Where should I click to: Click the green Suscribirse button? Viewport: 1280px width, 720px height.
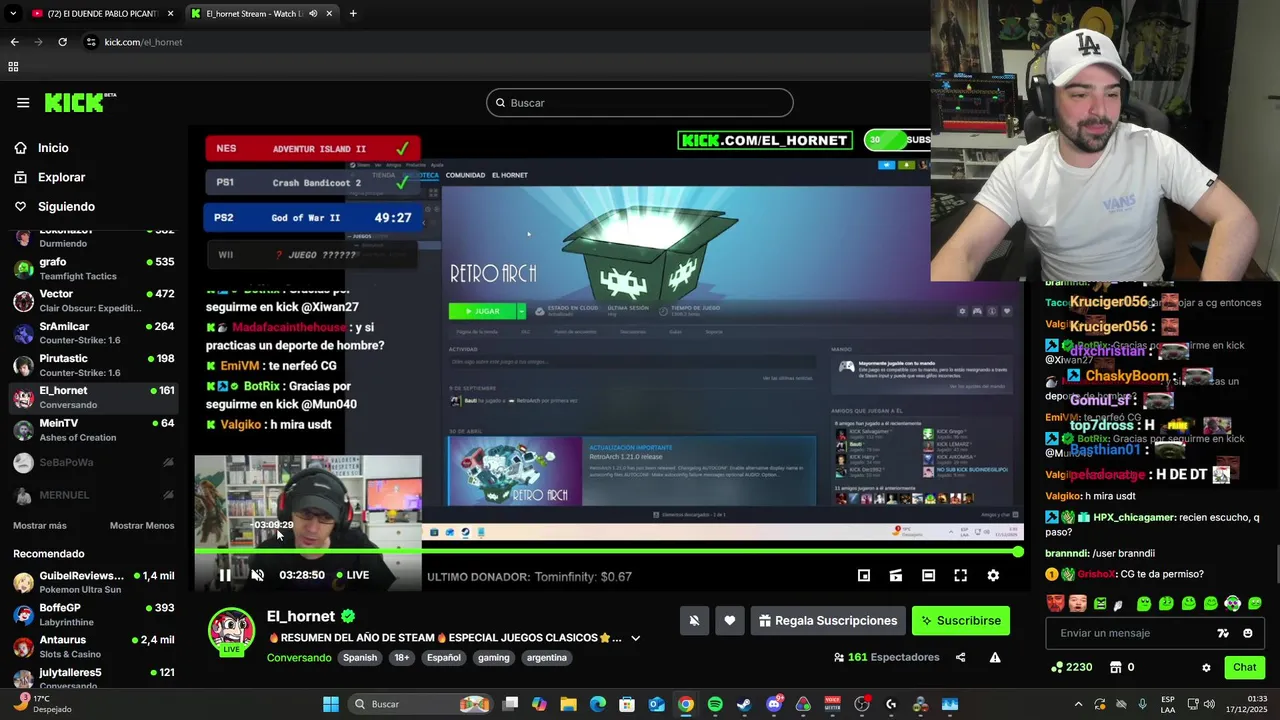click(x=961, y=621)
